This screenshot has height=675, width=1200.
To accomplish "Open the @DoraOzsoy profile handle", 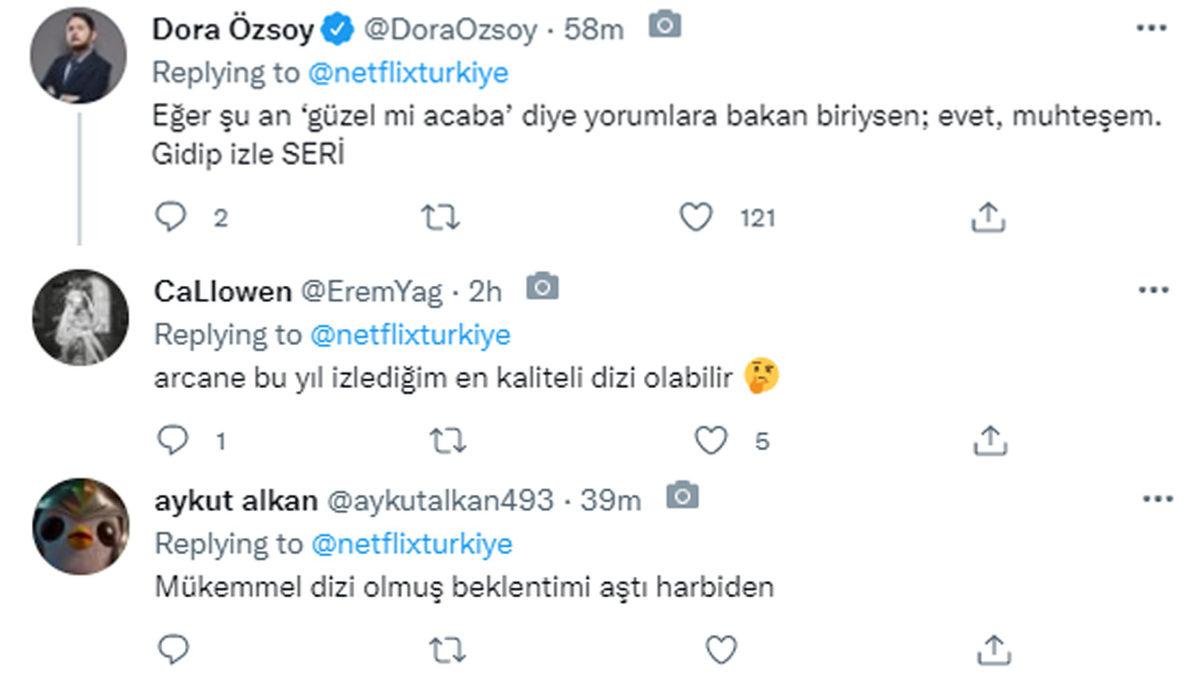I will (x=454, y=30).
